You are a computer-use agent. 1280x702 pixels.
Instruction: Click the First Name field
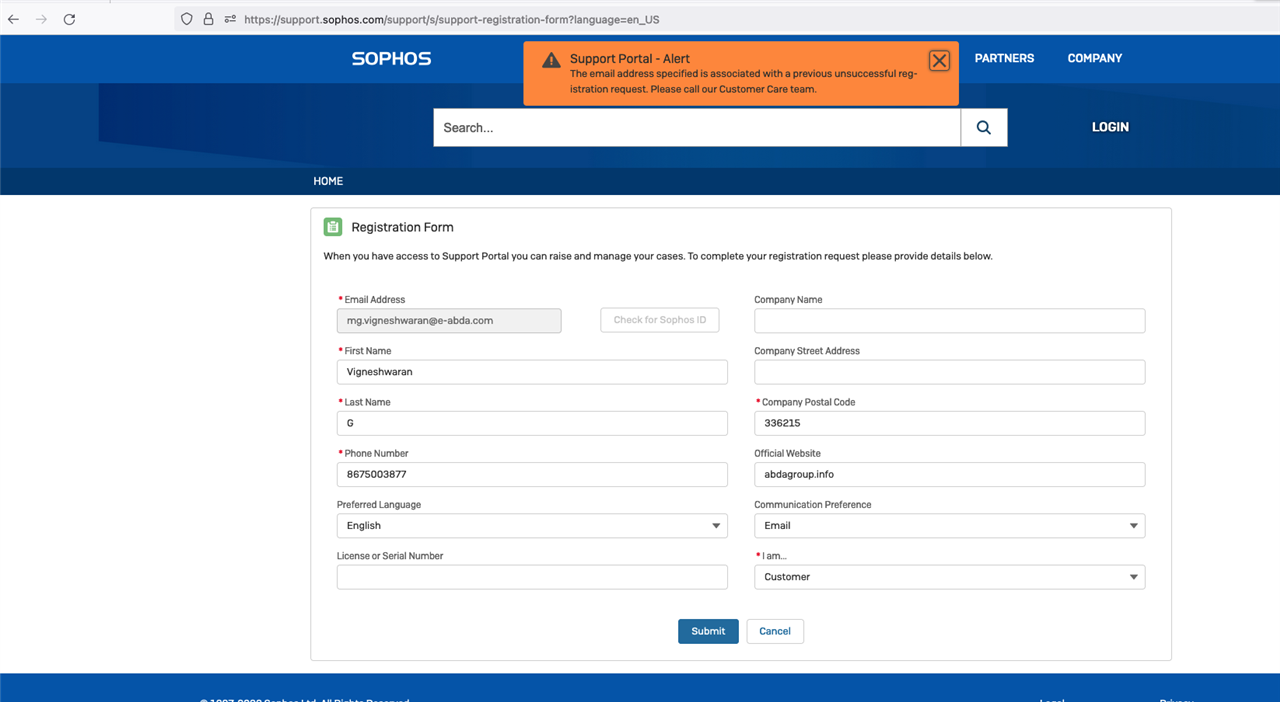pyautogui.click(x=532, y=371)
